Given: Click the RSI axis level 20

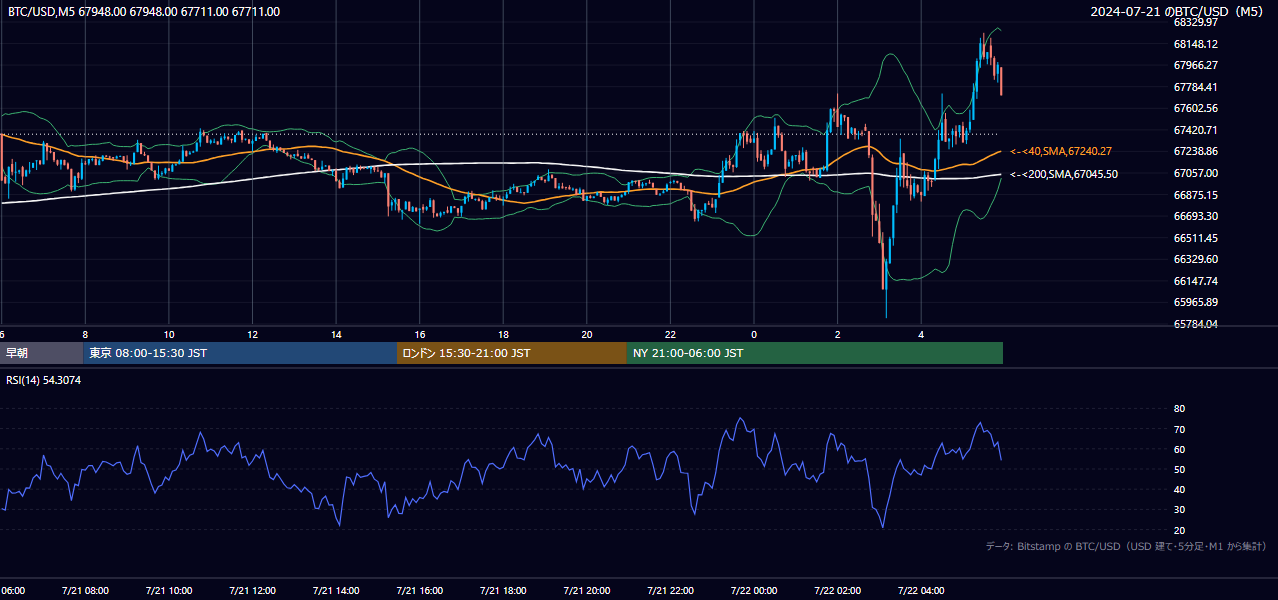Looking at the screenshot, I should pos(1179,530).
